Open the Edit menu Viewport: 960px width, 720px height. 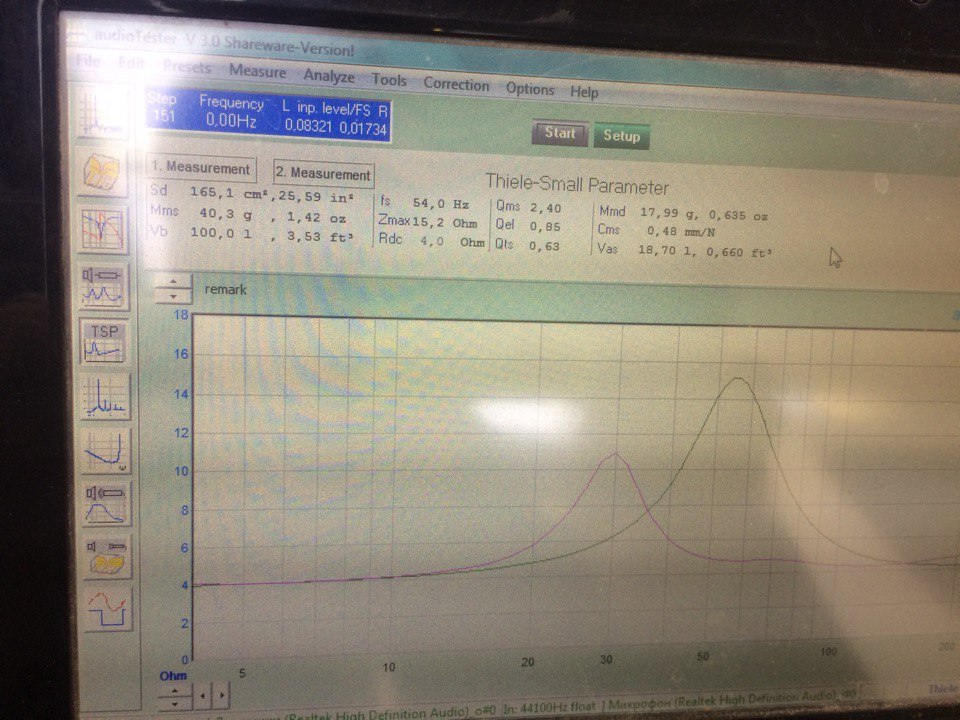click(131, 64)
